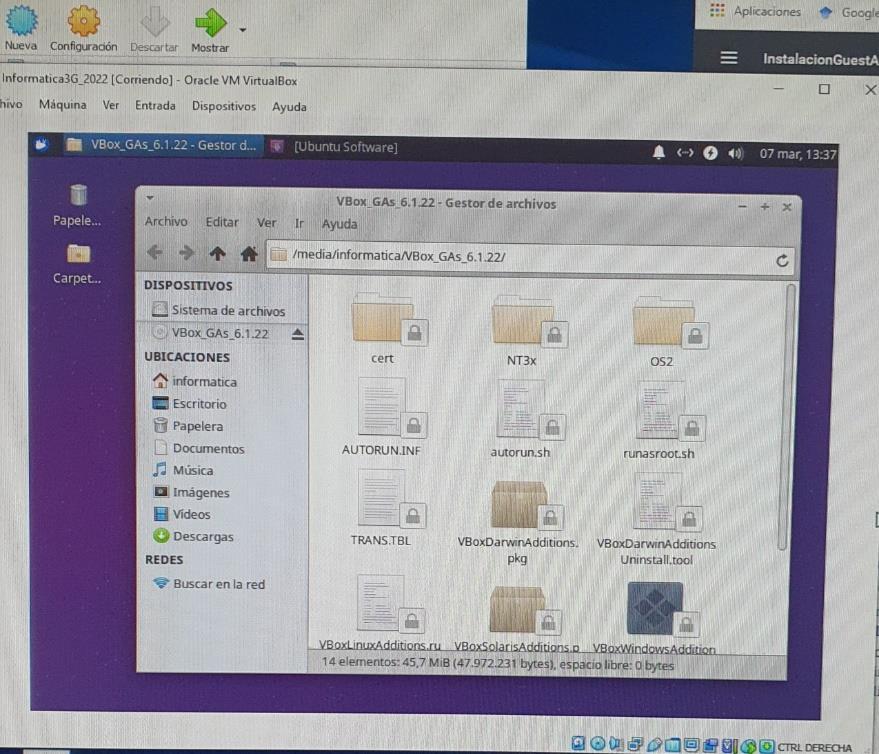The image size is (879, 754).
Task: Click the volume speaker panel icon
Action: point(735,154)
